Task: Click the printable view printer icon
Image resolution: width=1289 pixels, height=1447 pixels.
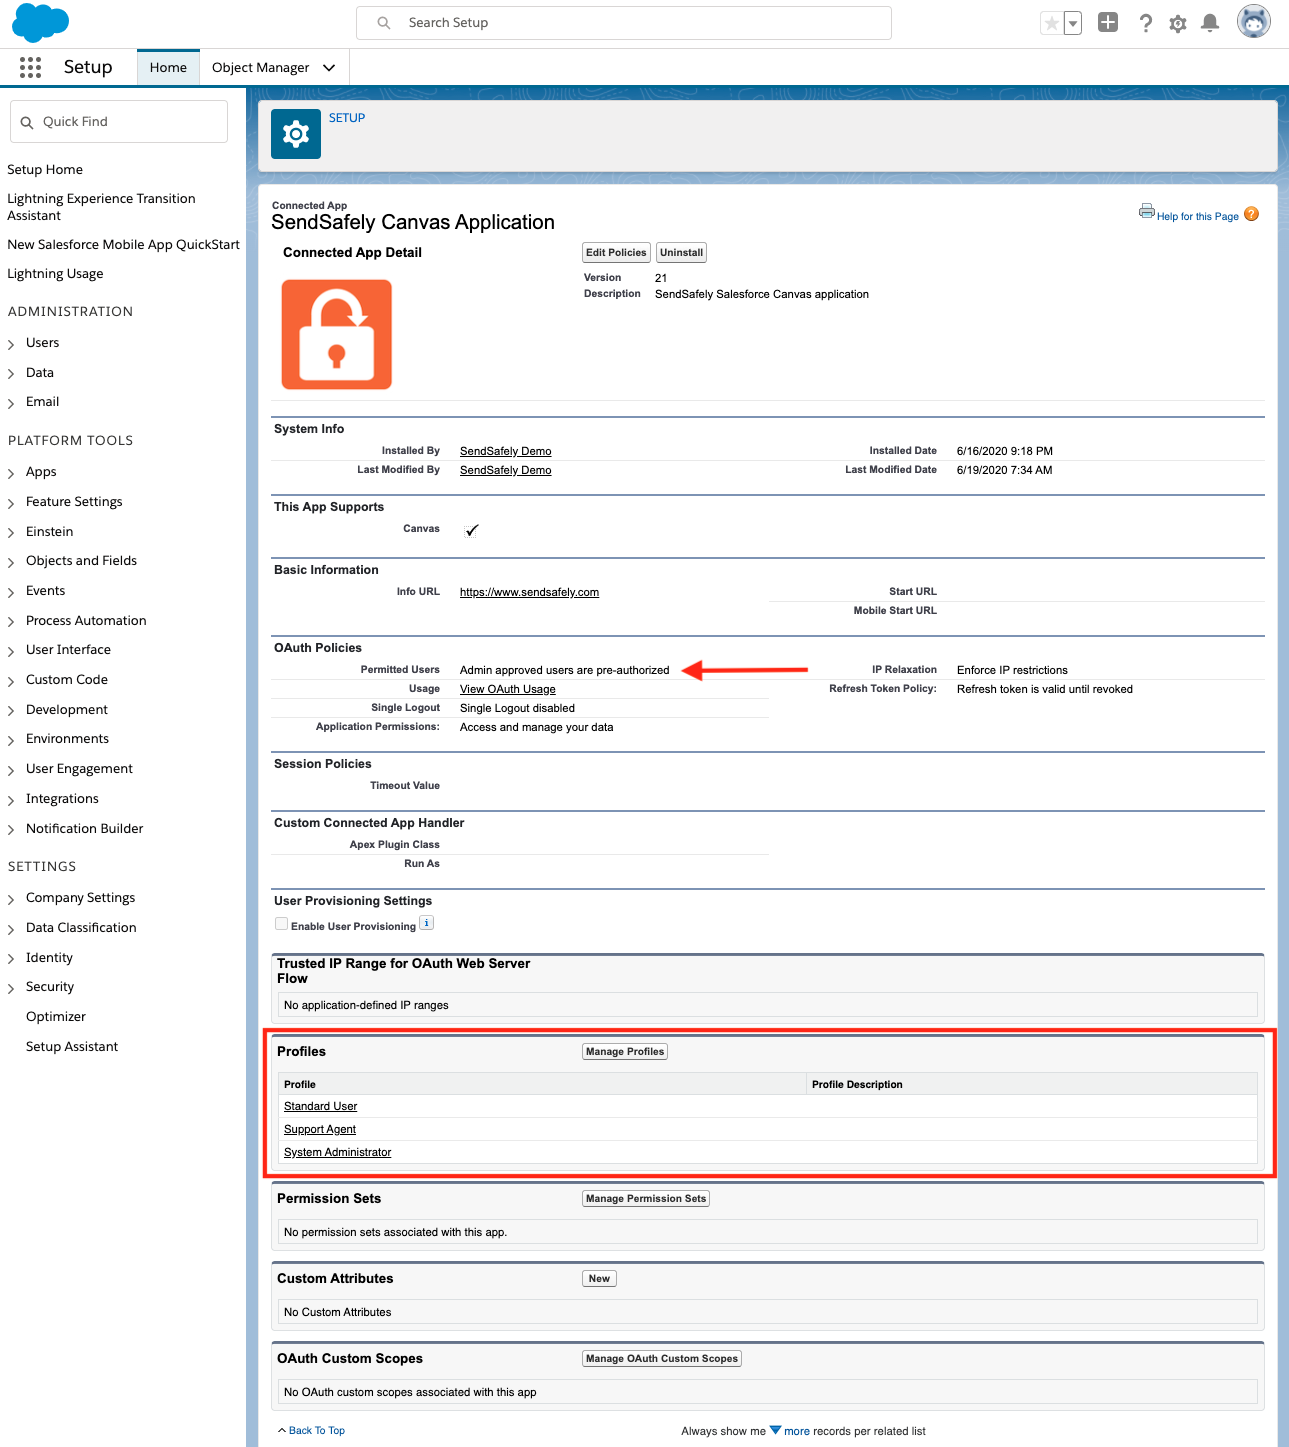Action: click(x=1147, y=211)
